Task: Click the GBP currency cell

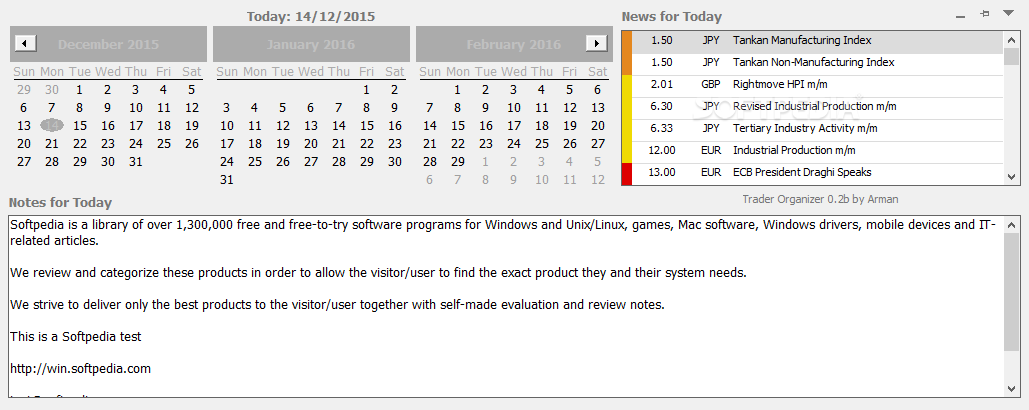Action: pyautogui.click(x=711, y=85)
